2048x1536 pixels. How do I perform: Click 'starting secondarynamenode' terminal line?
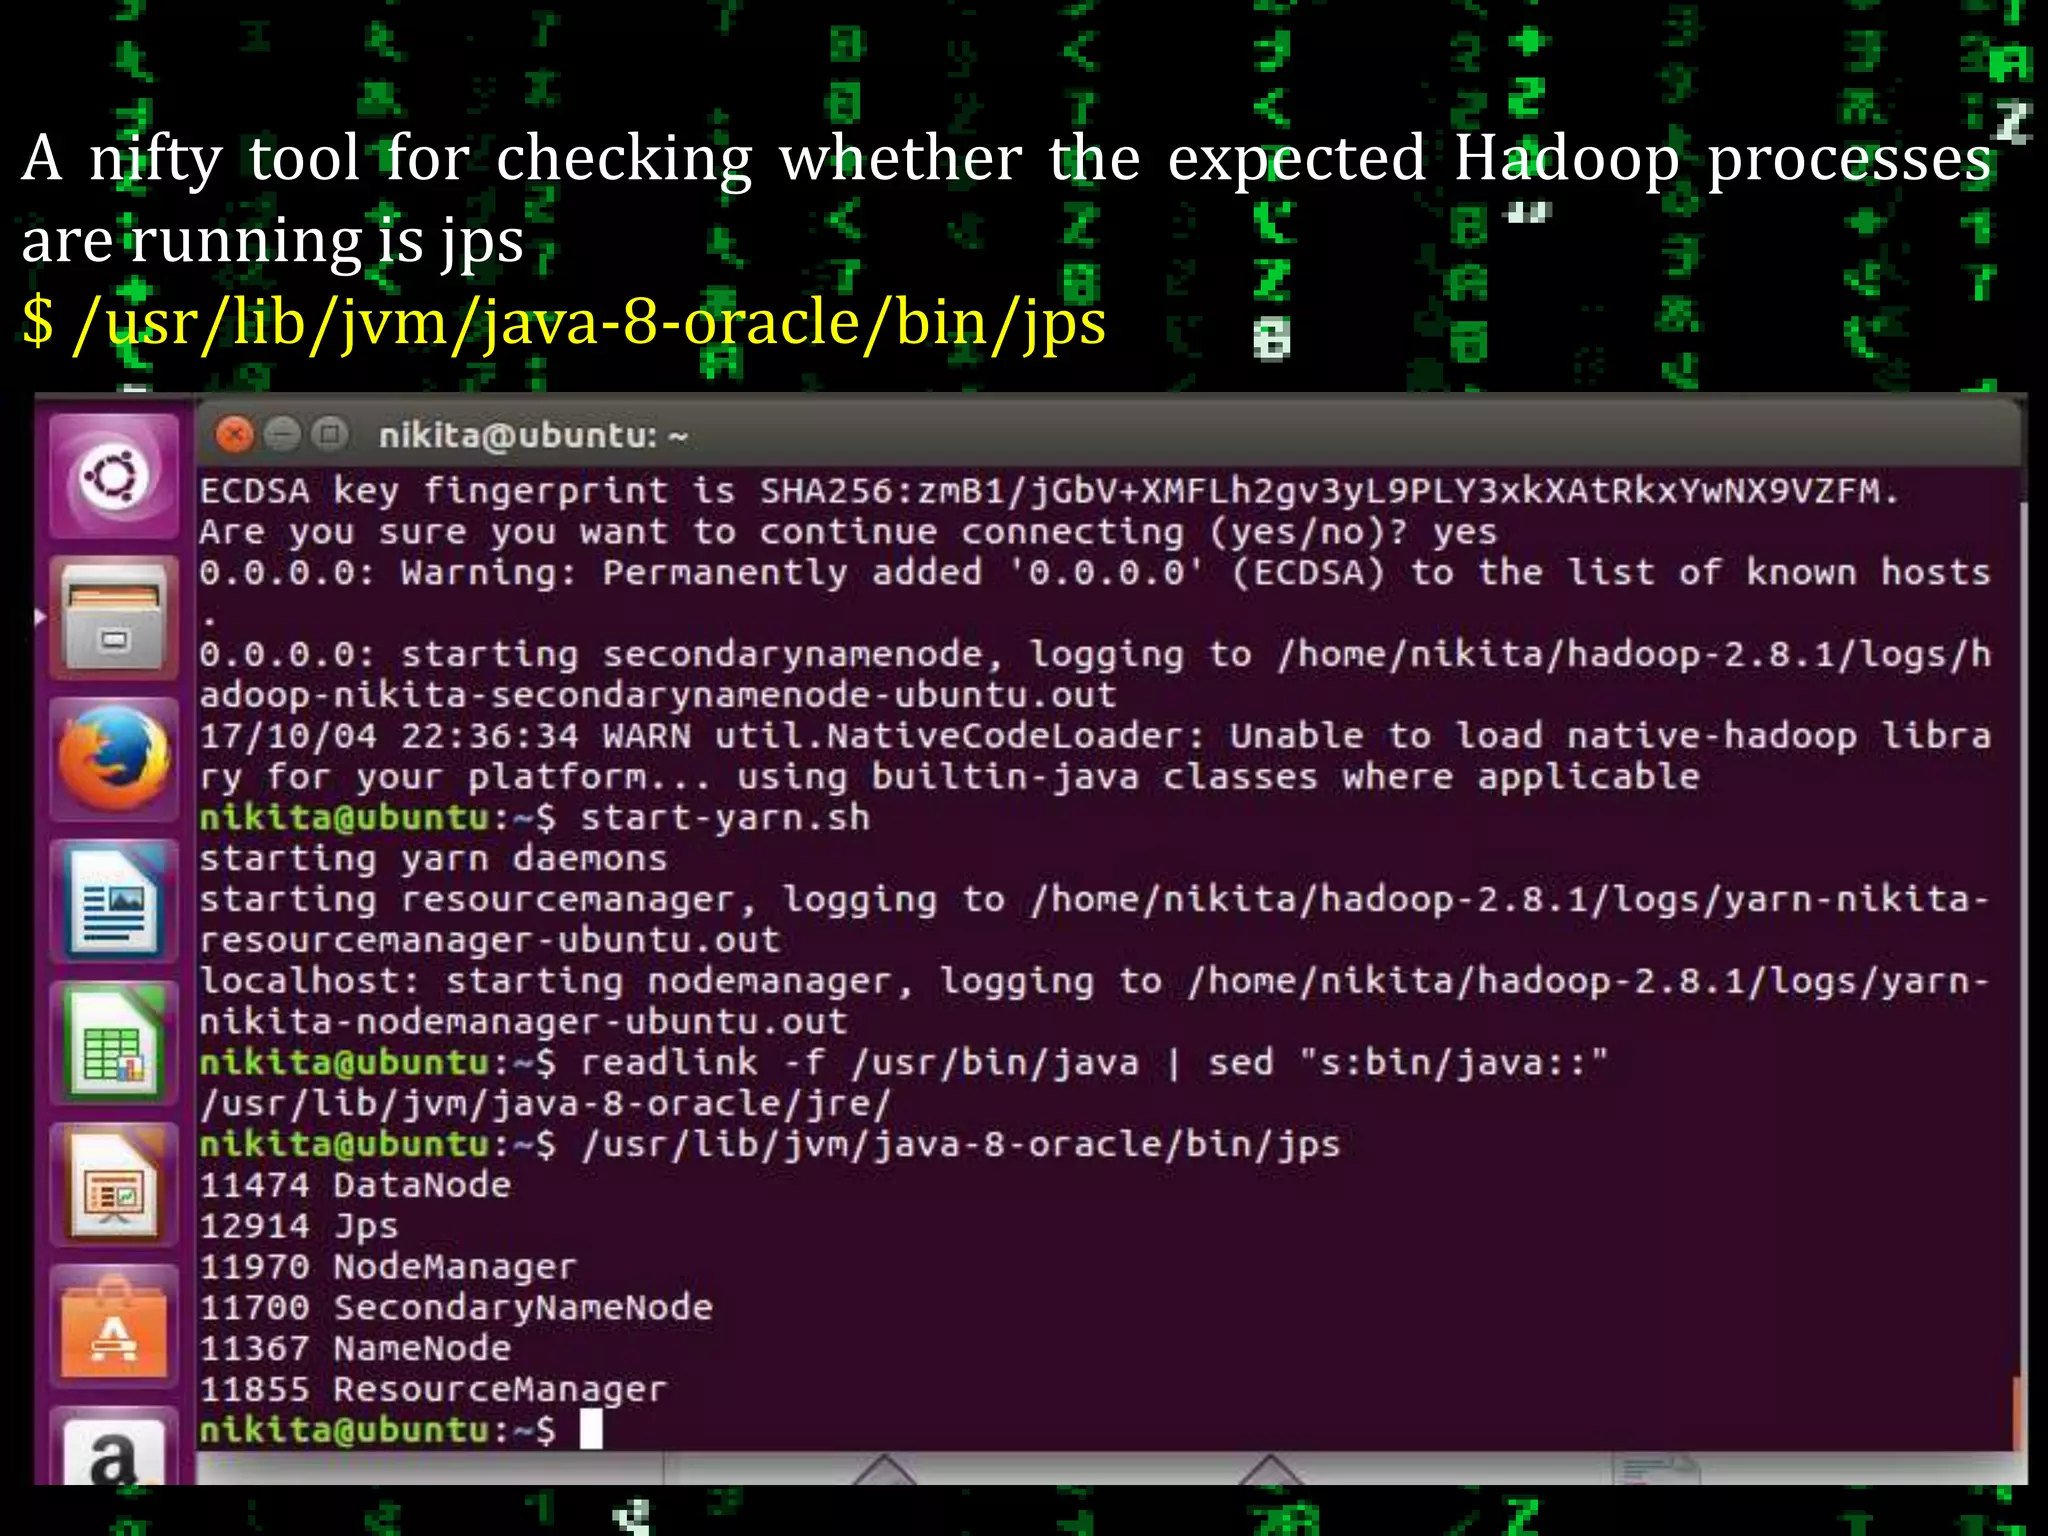point(1095,675)
